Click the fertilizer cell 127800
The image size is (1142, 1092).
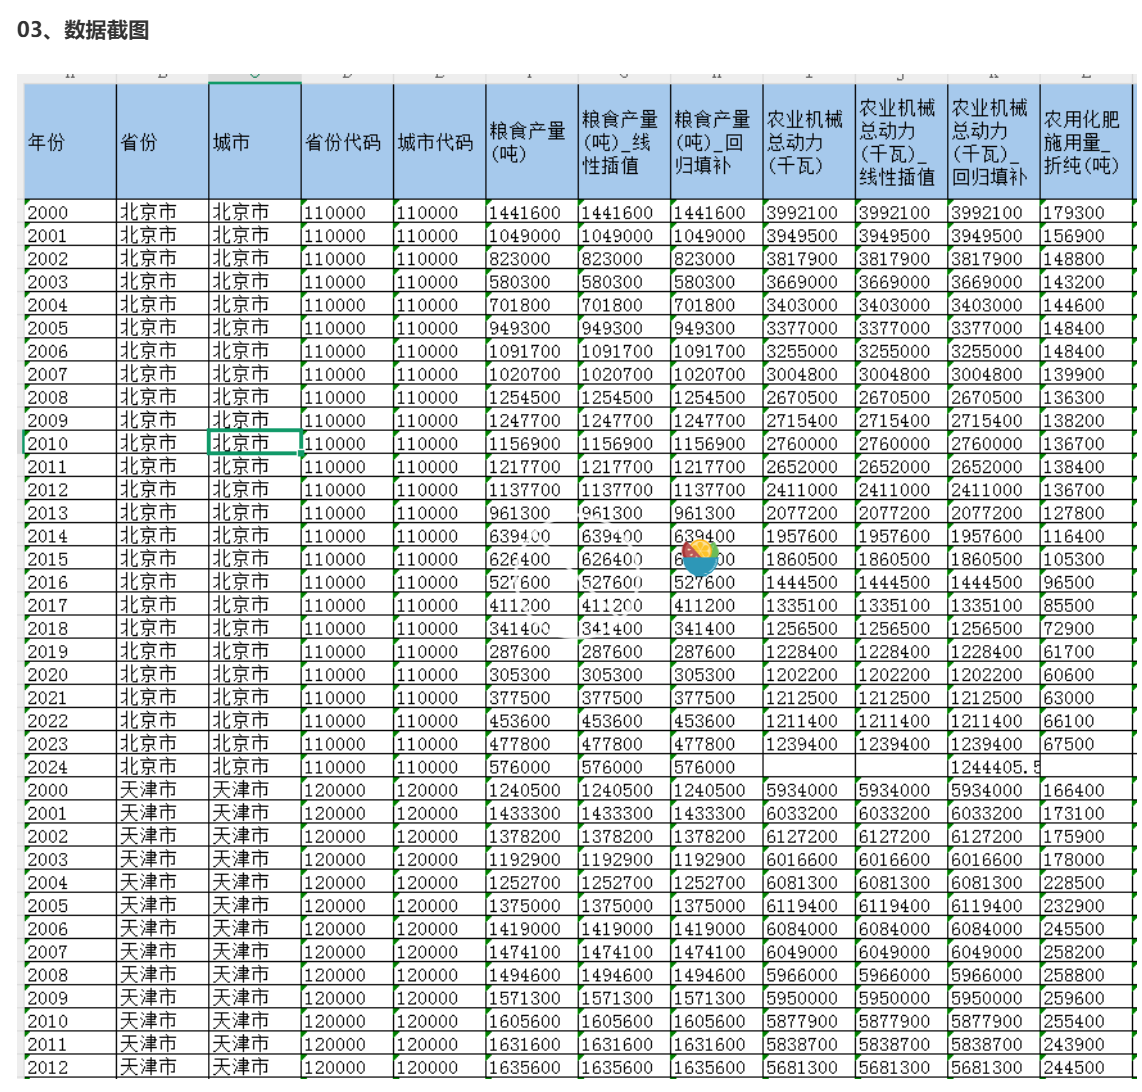coord(1087,512)
